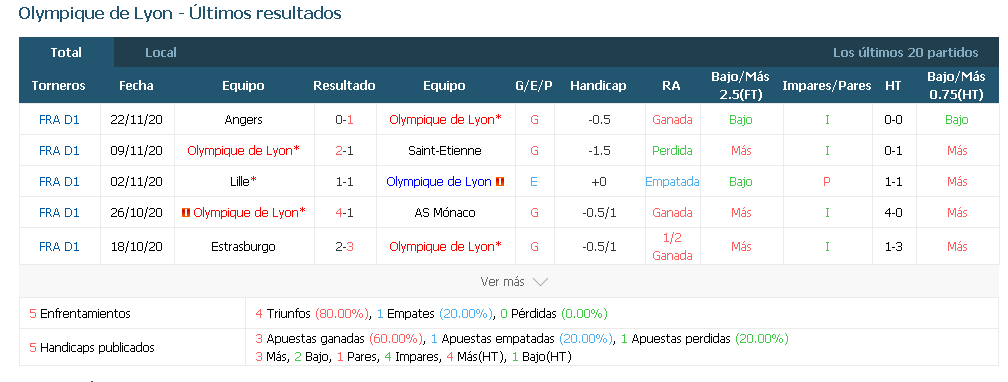Select the Total tab
This screenshot has height=382, width=1008.
pos(66,53)
